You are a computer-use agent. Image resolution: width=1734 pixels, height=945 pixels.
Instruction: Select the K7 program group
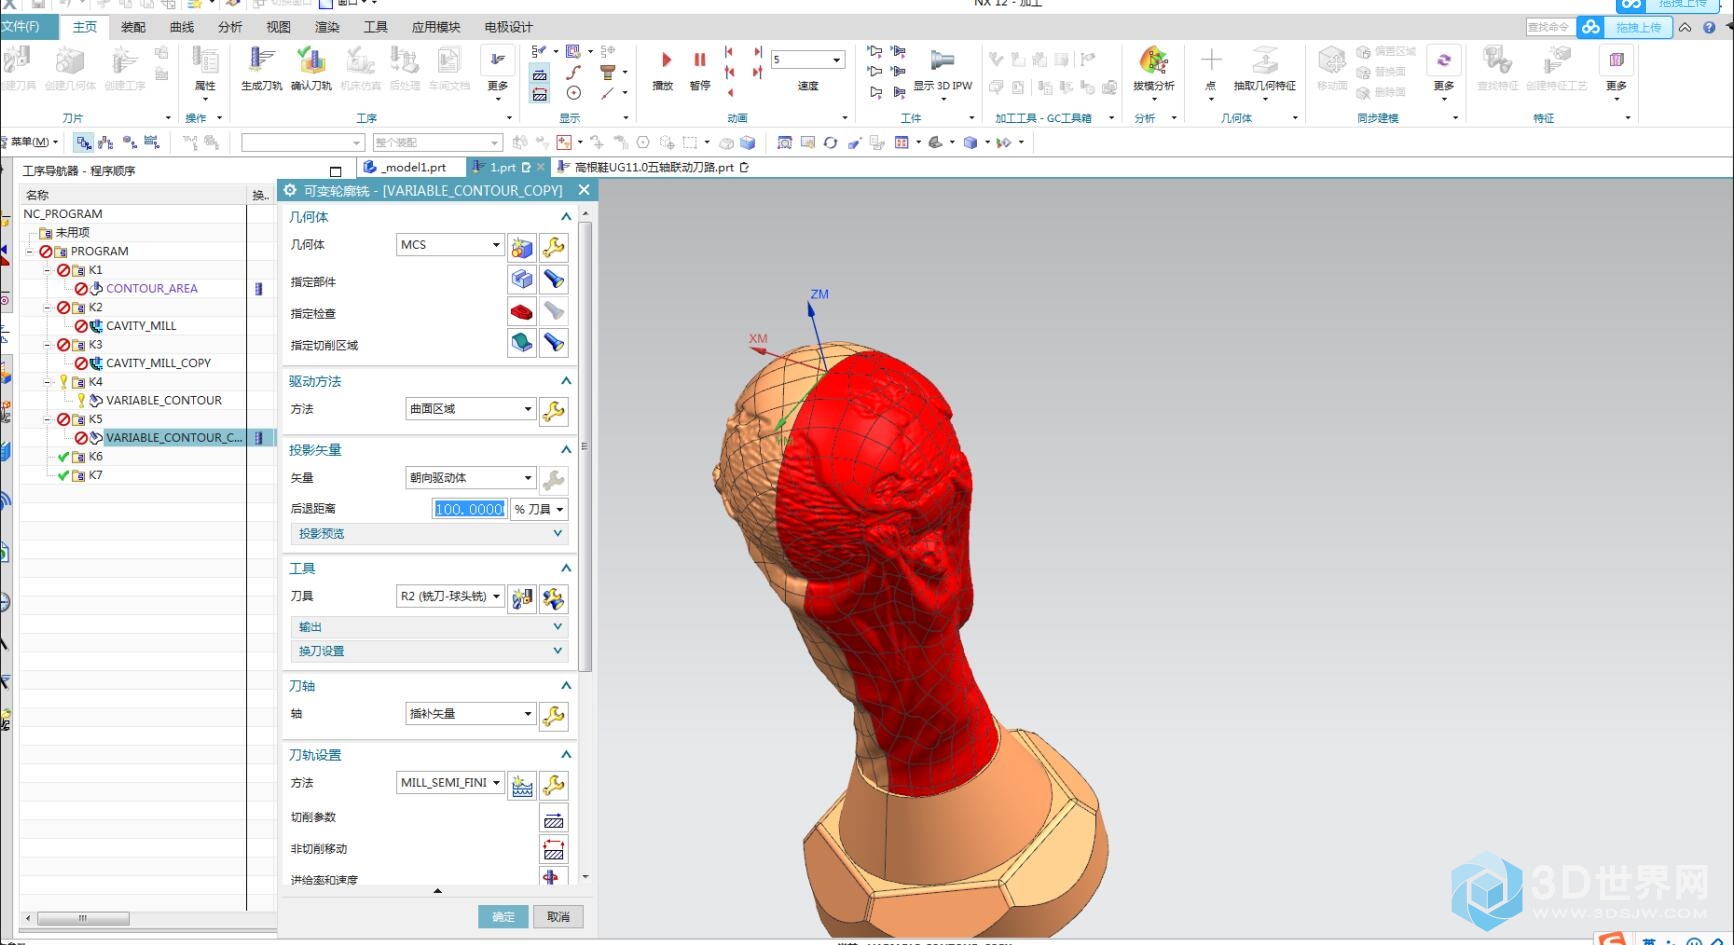(x=96, y=475)
